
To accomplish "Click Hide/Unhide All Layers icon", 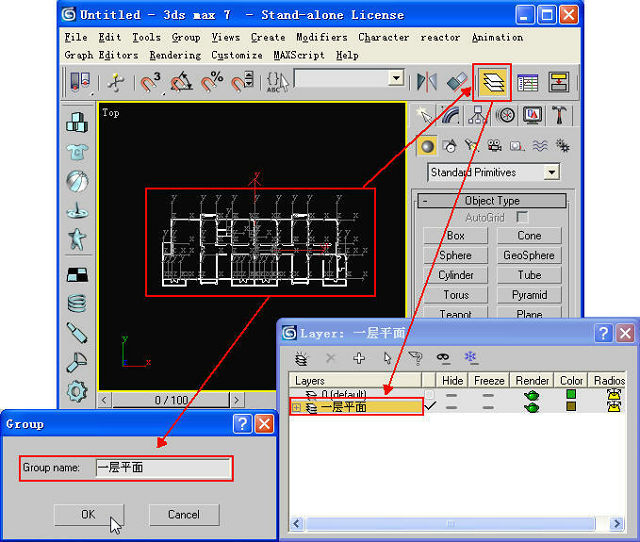I will (442, 358).
